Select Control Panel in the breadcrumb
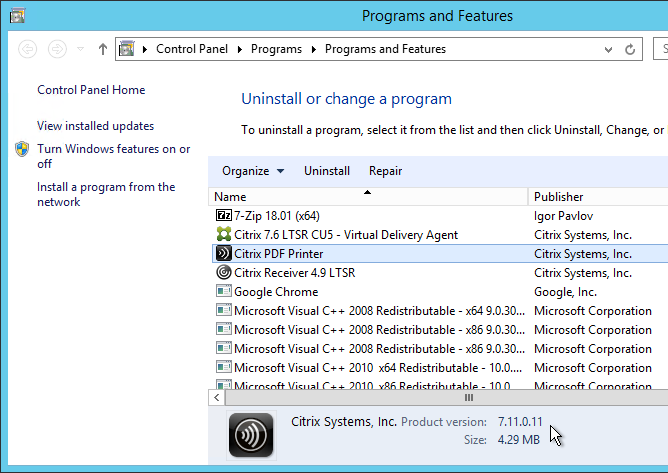 pos(192,49)
